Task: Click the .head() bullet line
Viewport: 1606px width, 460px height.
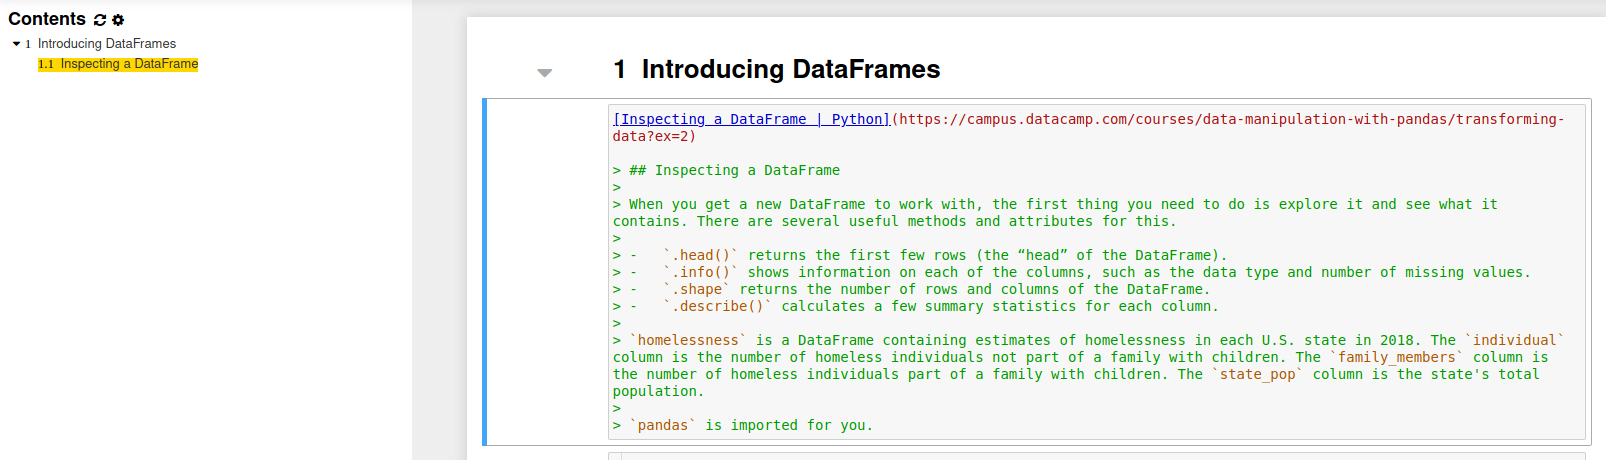Action: tap(940, 255)
